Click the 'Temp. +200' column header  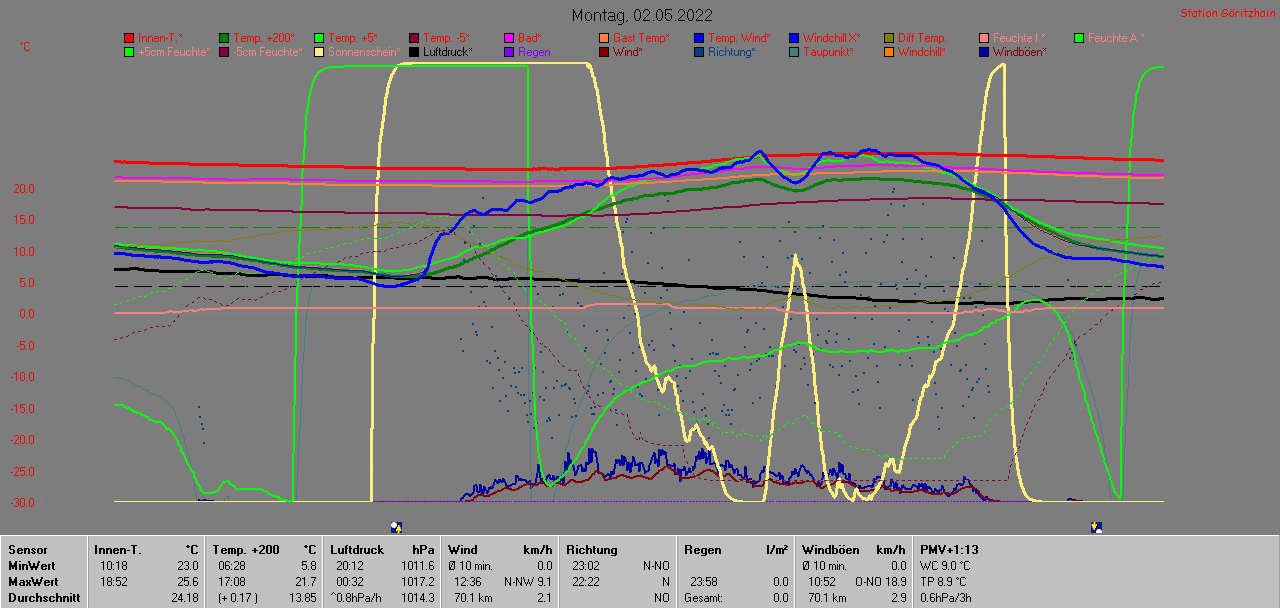[x=246, y=550]
